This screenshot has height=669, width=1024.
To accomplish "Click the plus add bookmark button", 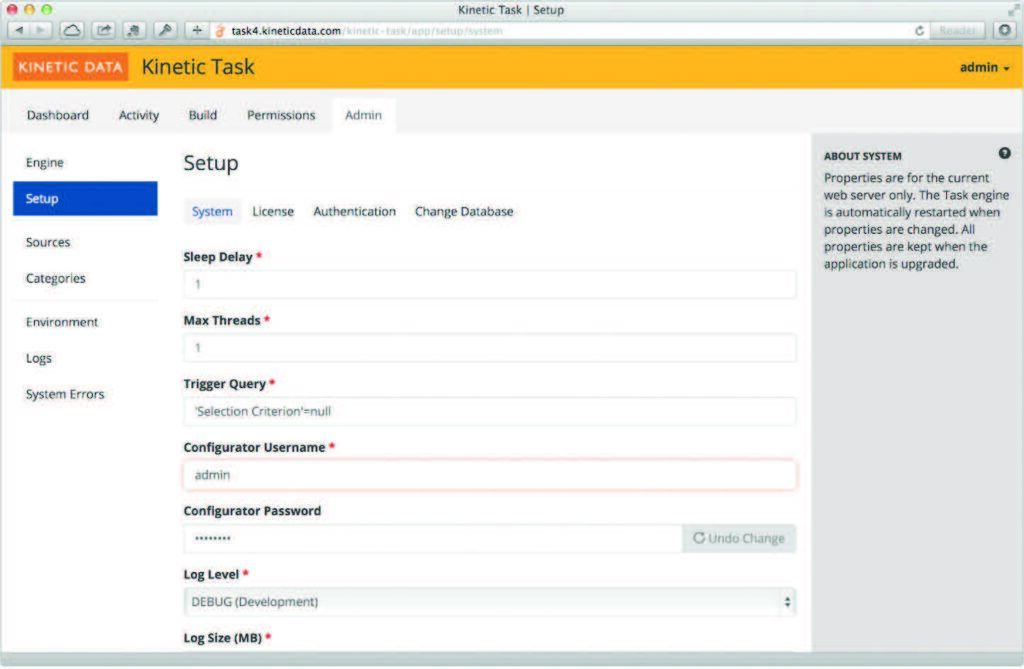I will coord(197,30).
